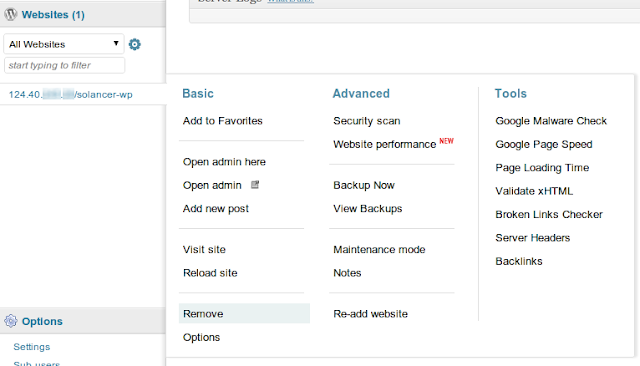Choose Add to Favorites
The image size is (640, 366).
pos(222,121)
